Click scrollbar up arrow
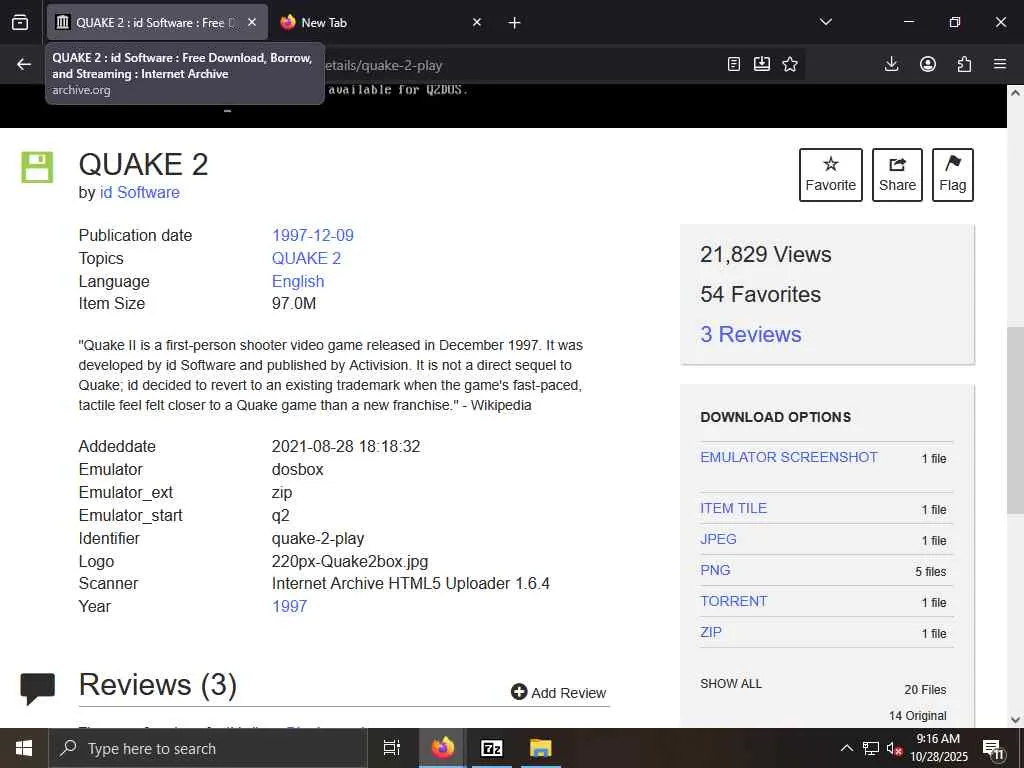The image size is (1024, 768). click(x=1016, y=93)
